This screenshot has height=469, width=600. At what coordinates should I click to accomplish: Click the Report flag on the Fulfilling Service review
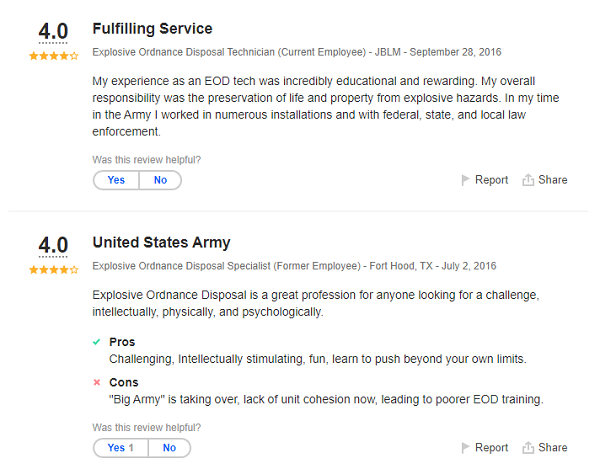(x=485, y=180)
